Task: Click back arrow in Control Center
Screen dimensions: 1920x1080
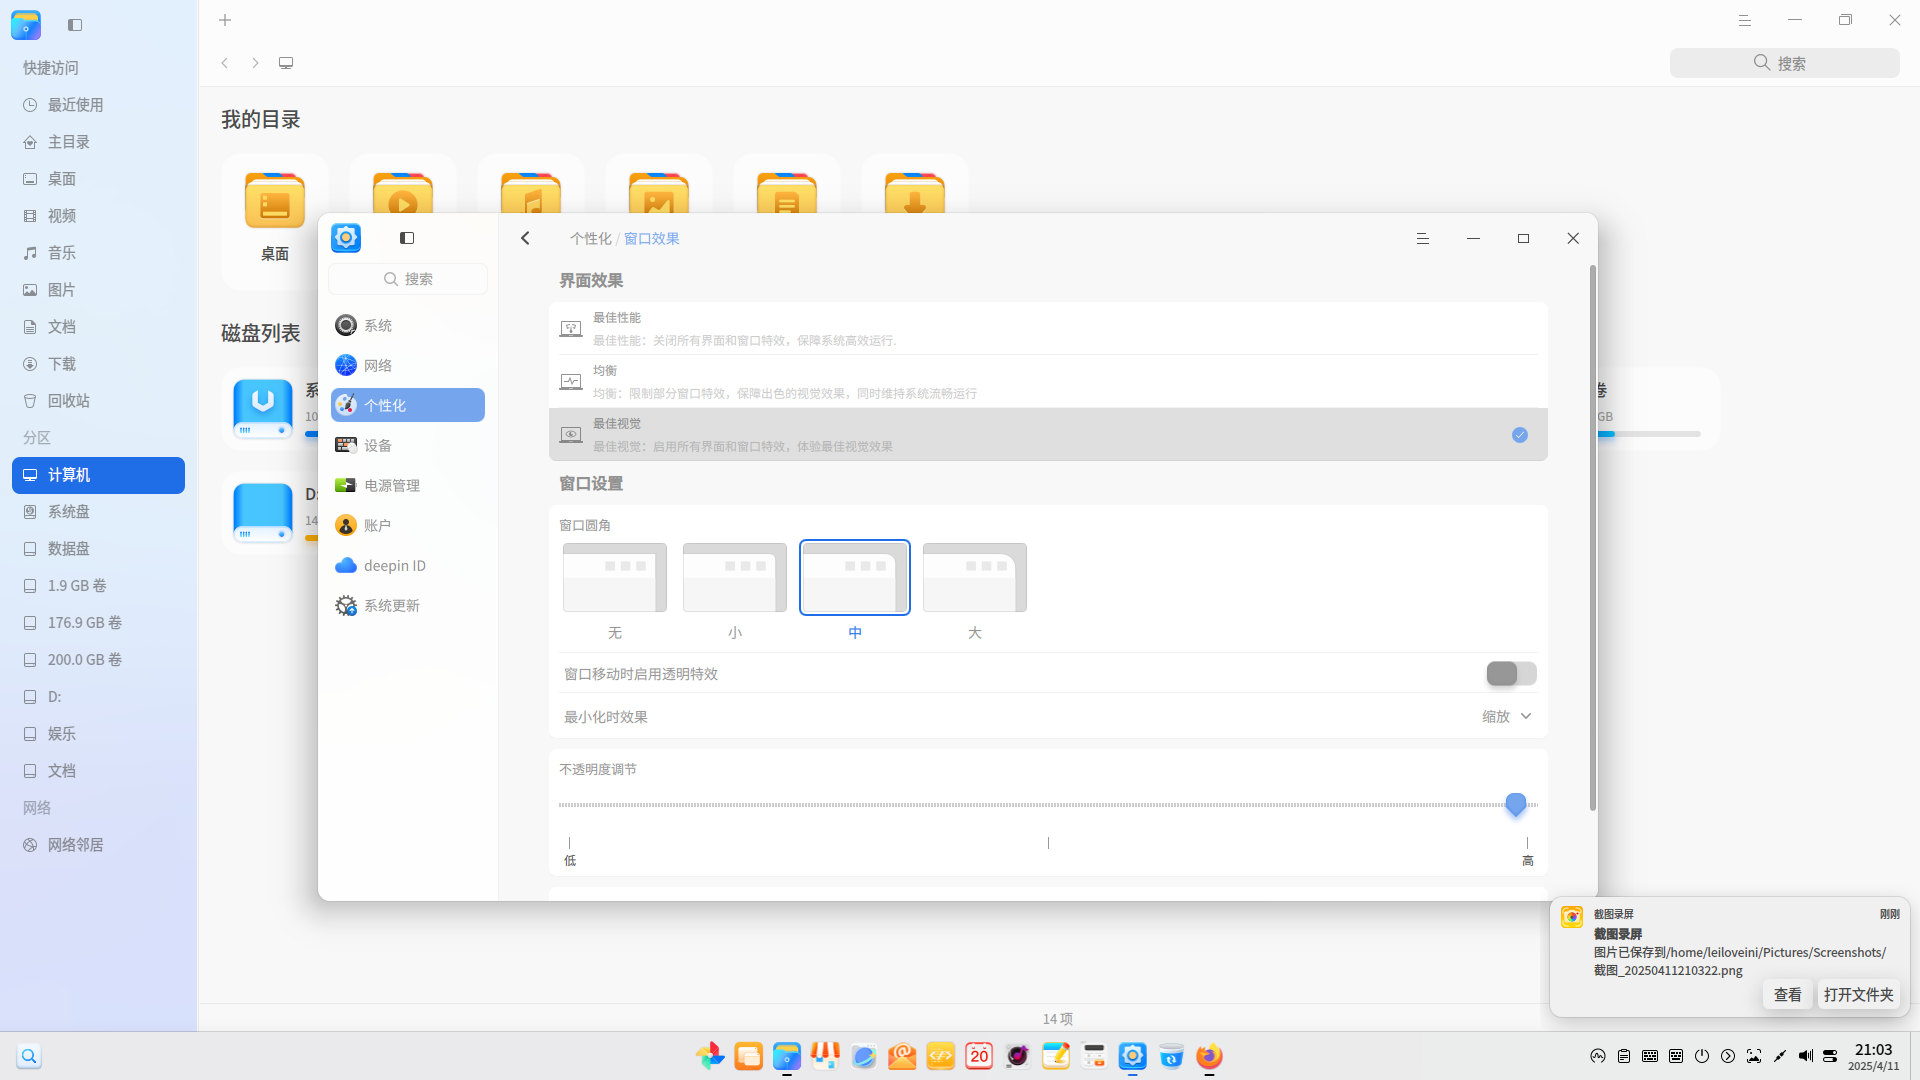Action: click(x=525, y=238)
